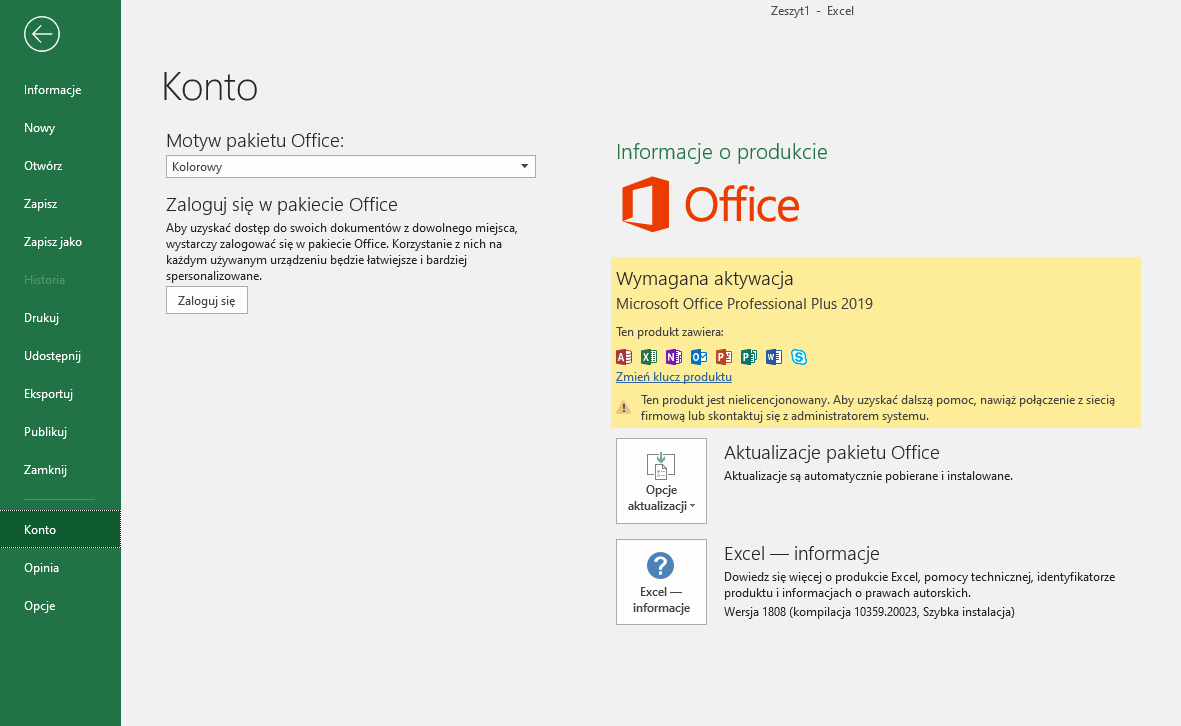Click the Aktualizacje pakietu Office heading
Viewport: 1181px width, 726px height.
(832, 452)
